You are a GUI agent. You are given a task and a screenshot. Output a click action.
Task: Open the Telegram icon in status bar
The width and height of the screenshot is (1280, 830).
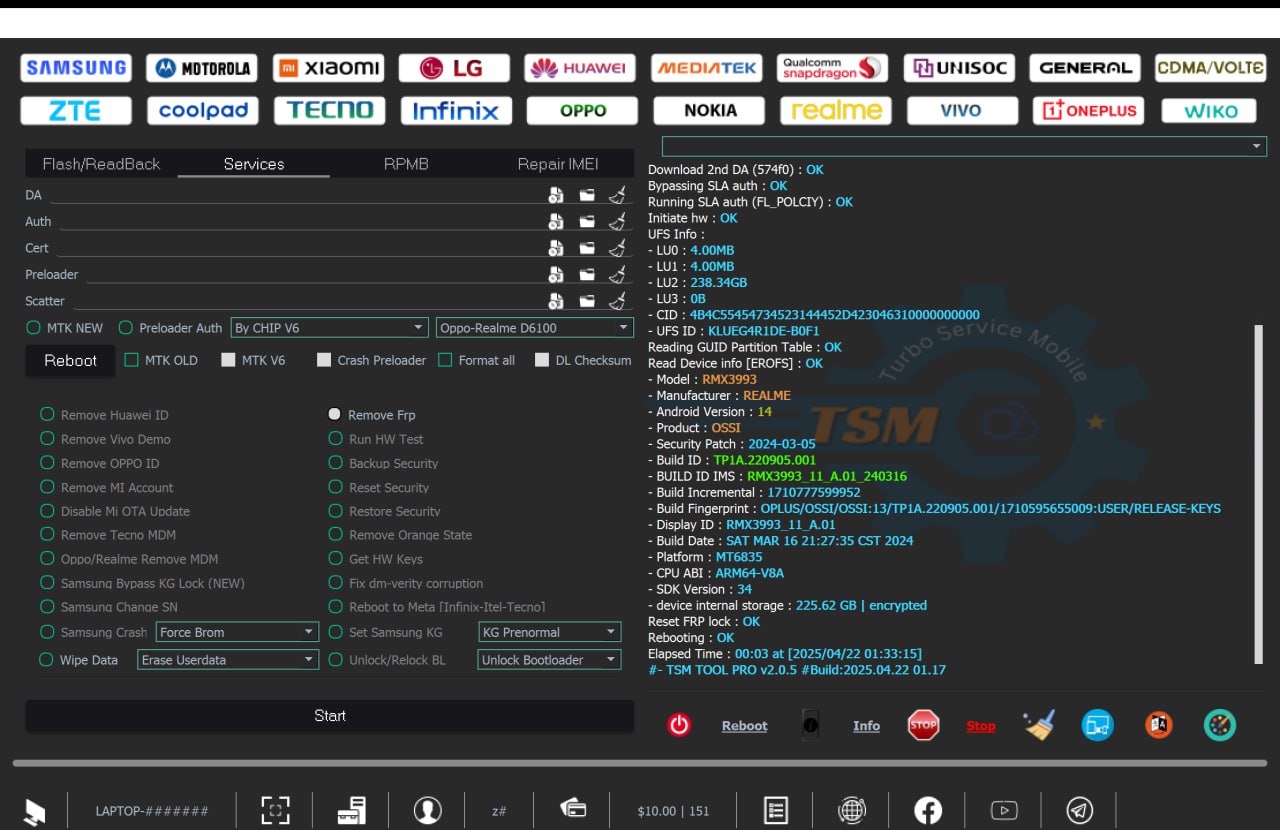[1080, 810]
